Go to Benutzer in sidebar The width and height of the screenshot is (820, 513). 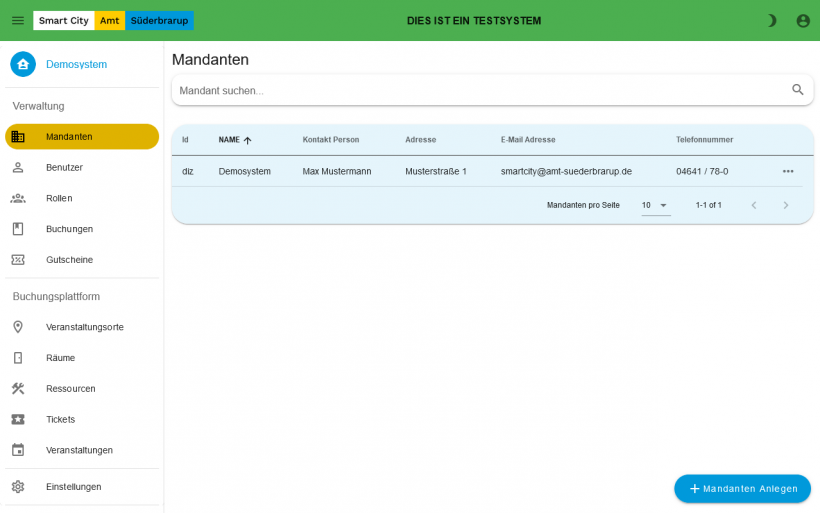[64, 167]
